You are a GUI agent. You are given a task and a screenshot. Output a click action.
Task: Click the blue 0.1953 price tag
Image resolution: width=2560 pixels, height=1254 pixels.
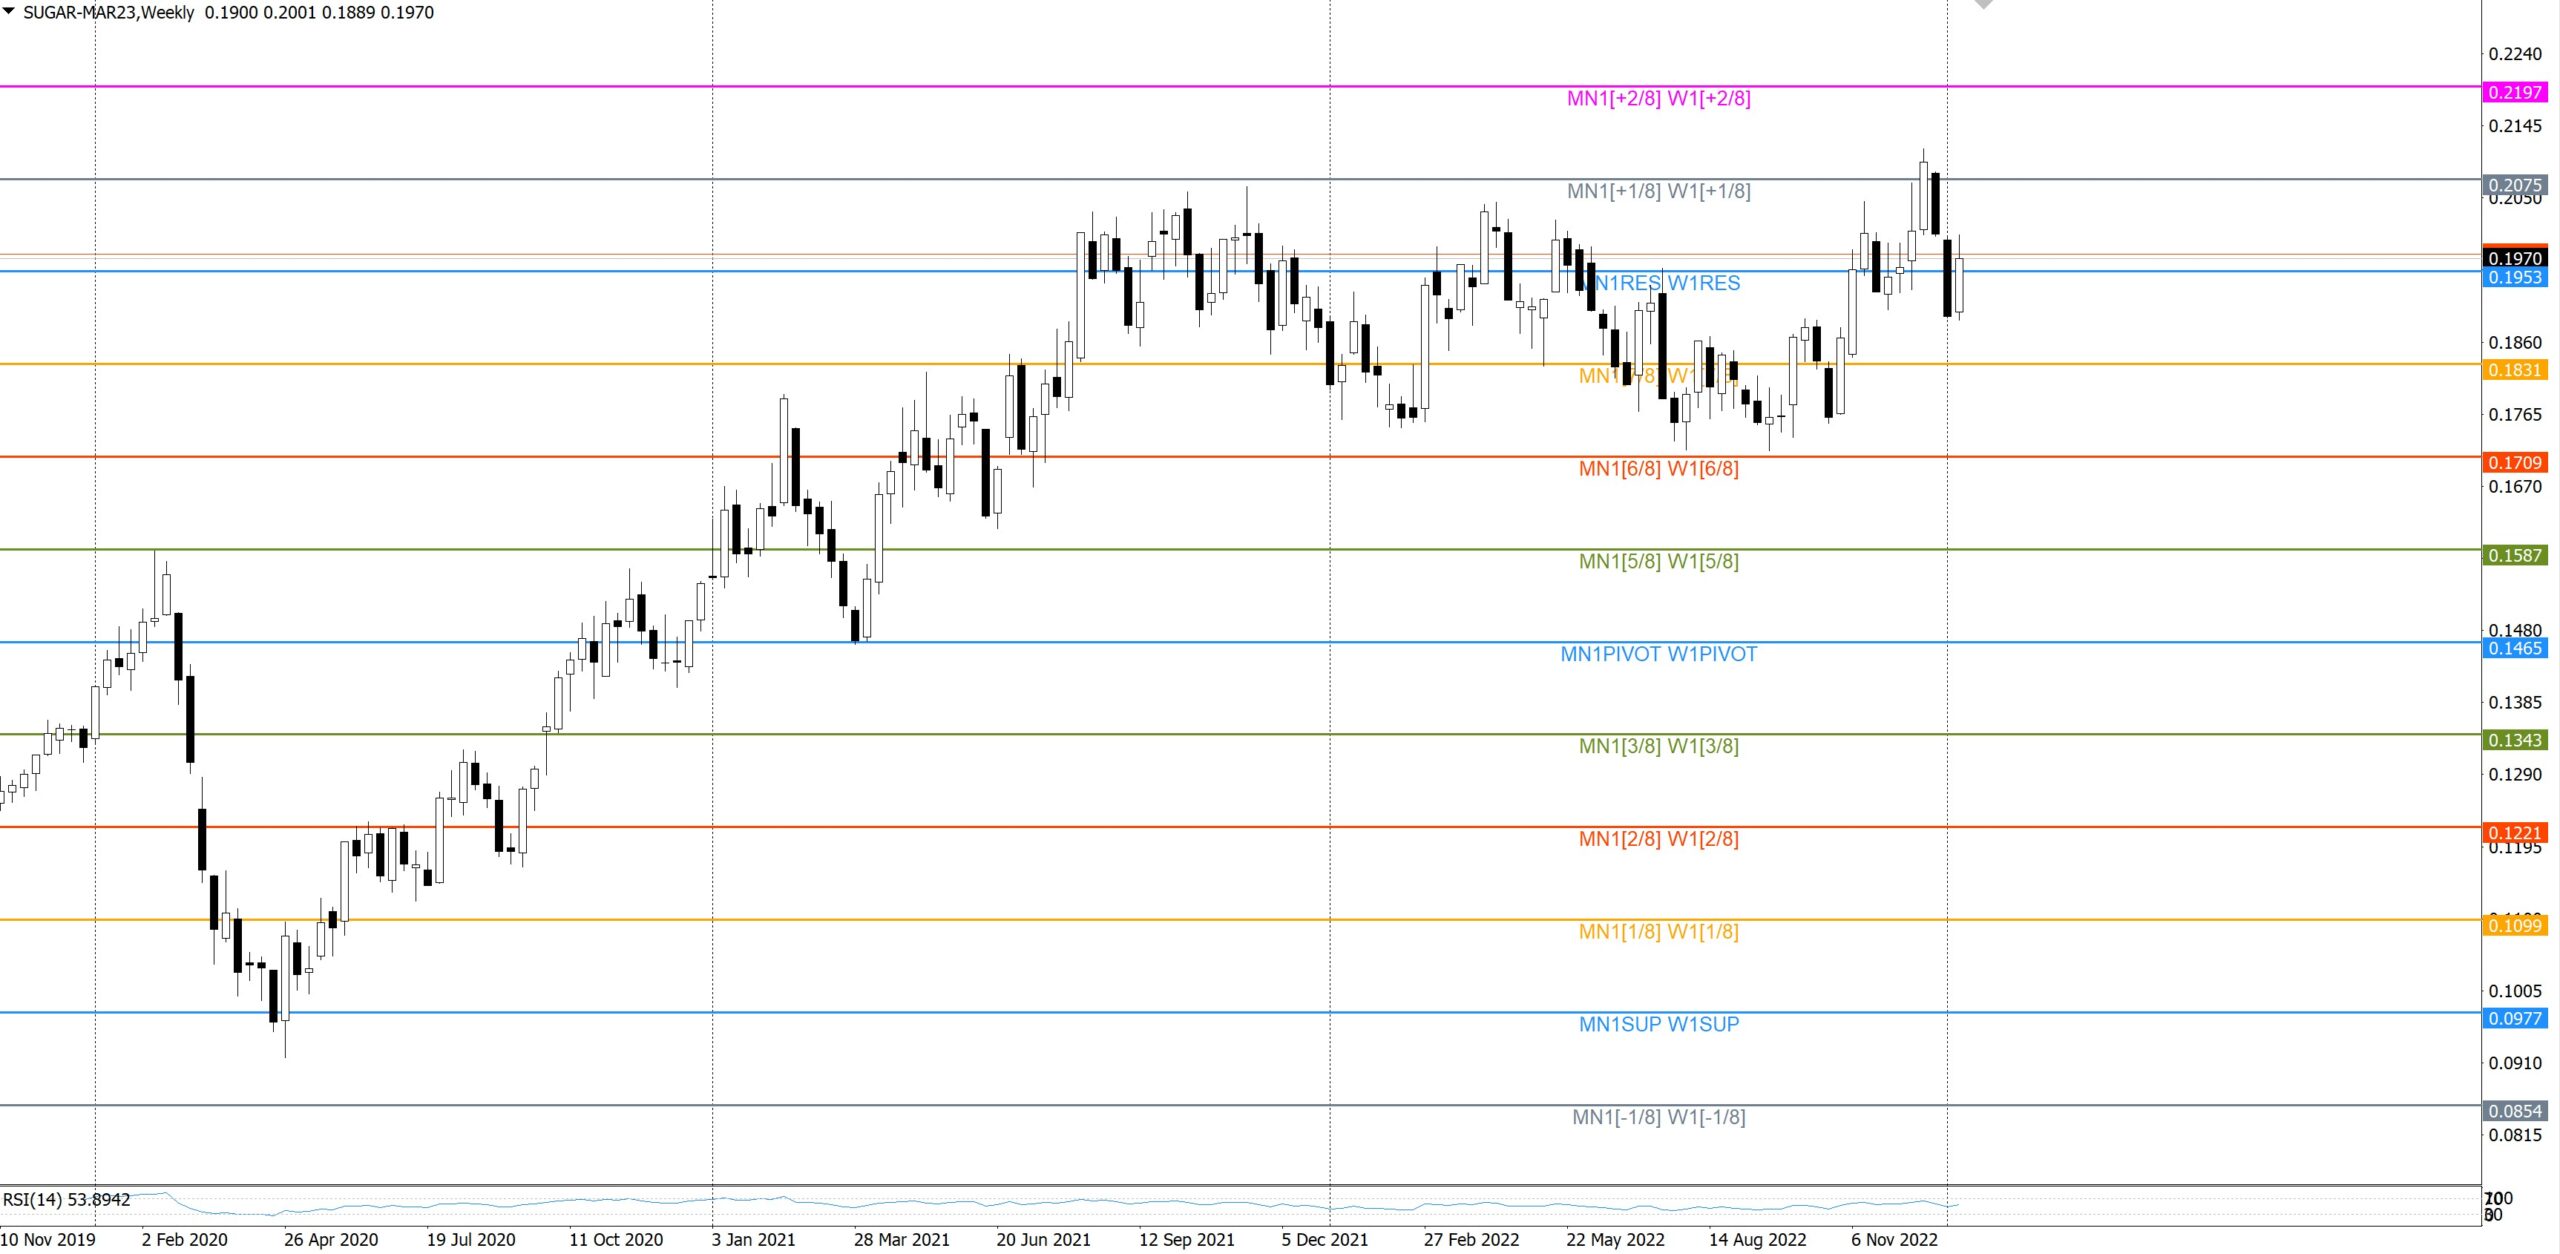(x=2514, y=277)
